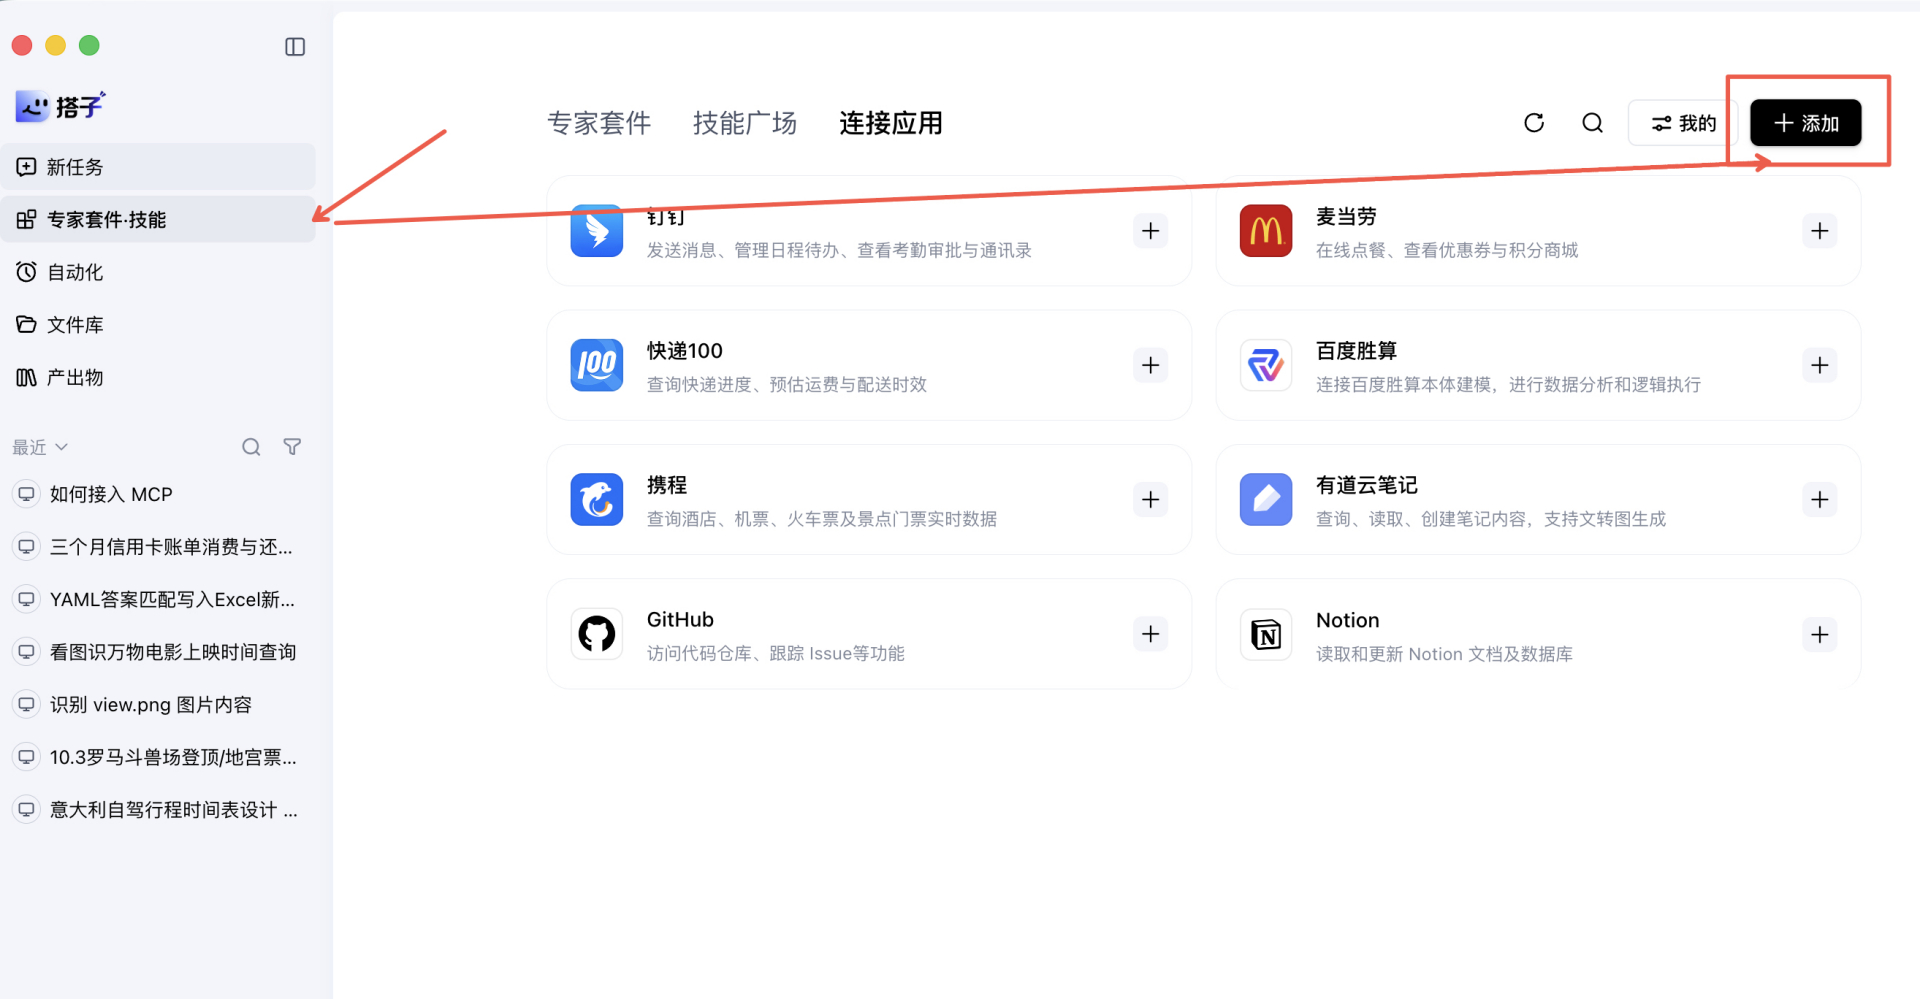Click plus to add 百度胜算
The width and height of the screenshot is (1920, 999).
tap(1820, 365)
